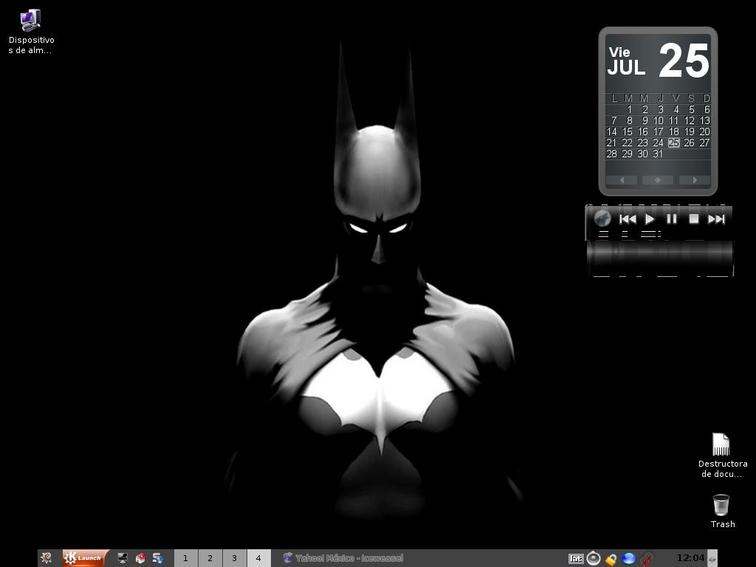Click the show desktop monitor icon in panel
This screenshot has height=567, width=756.
coord(122,558)
